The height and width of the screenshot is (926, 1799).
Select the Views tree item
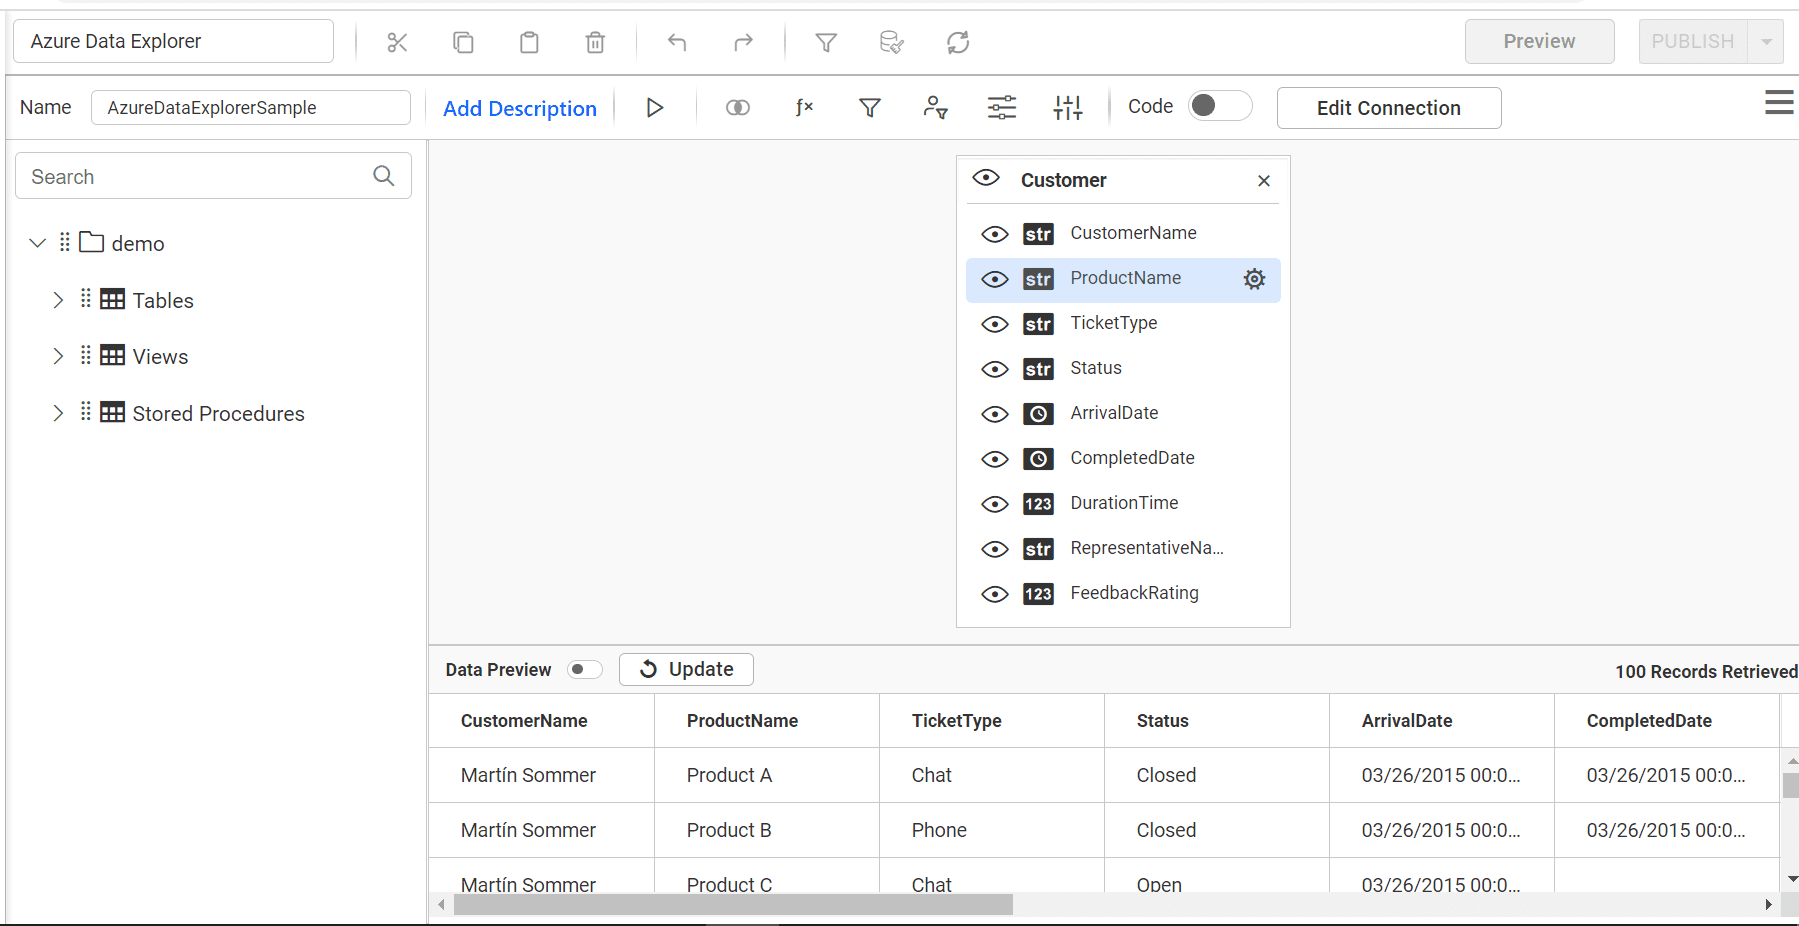(160, 357)
